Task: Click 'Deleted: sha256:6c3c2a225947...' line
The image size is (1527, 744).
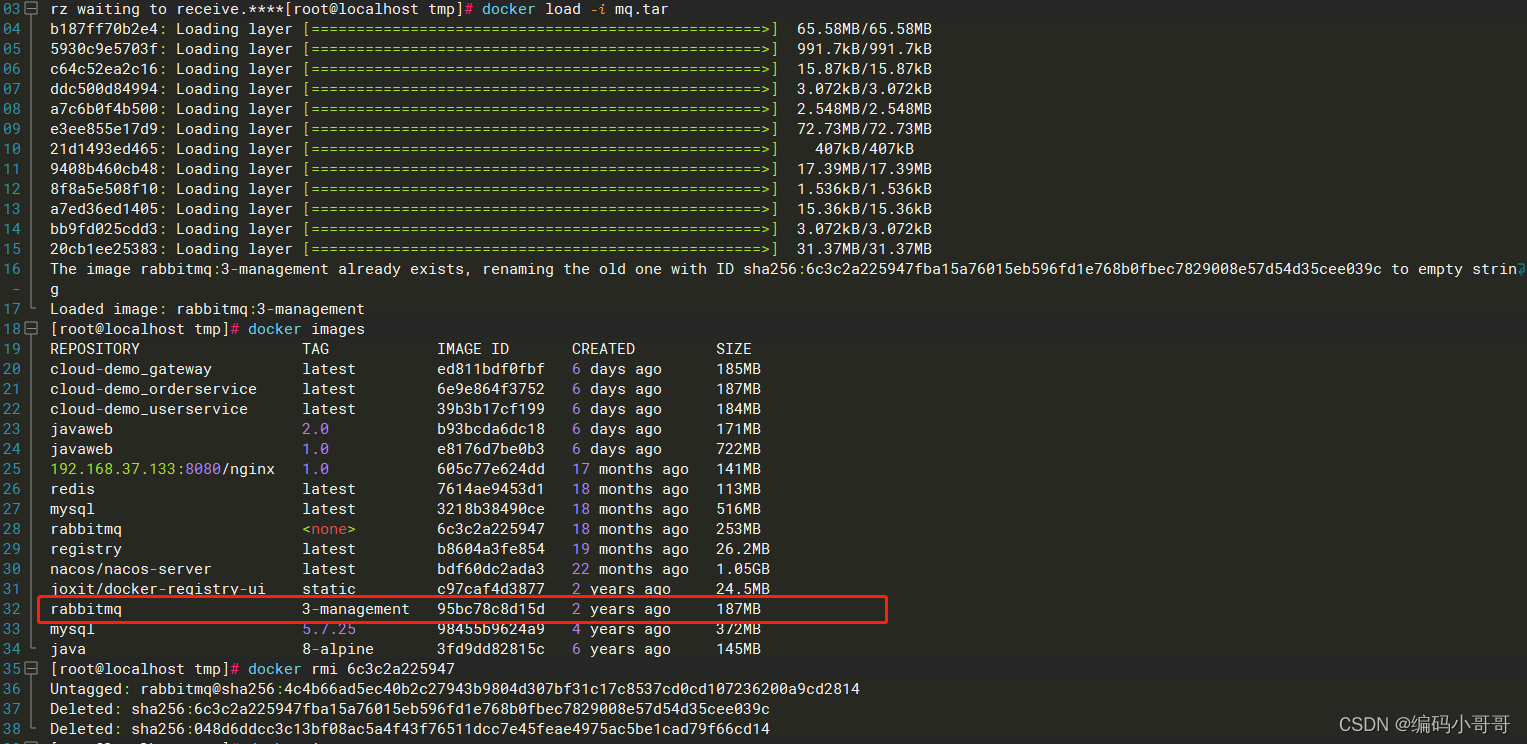Action: pos(410,709)
